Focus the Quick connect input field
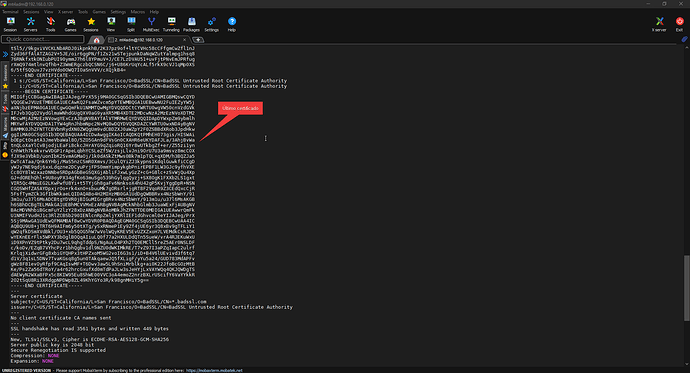 [43, 39]
